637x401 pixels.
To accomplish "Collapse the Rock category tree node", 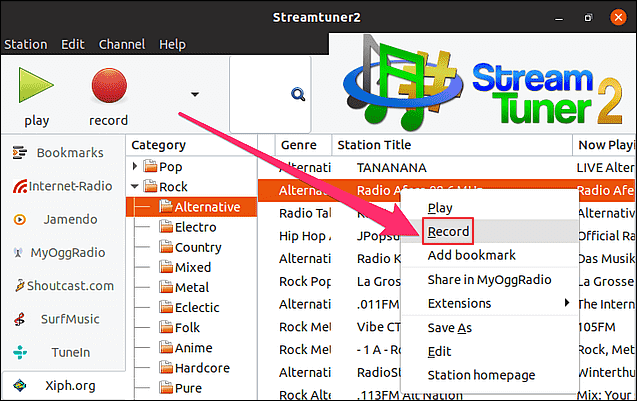I will tap(136, 187).
